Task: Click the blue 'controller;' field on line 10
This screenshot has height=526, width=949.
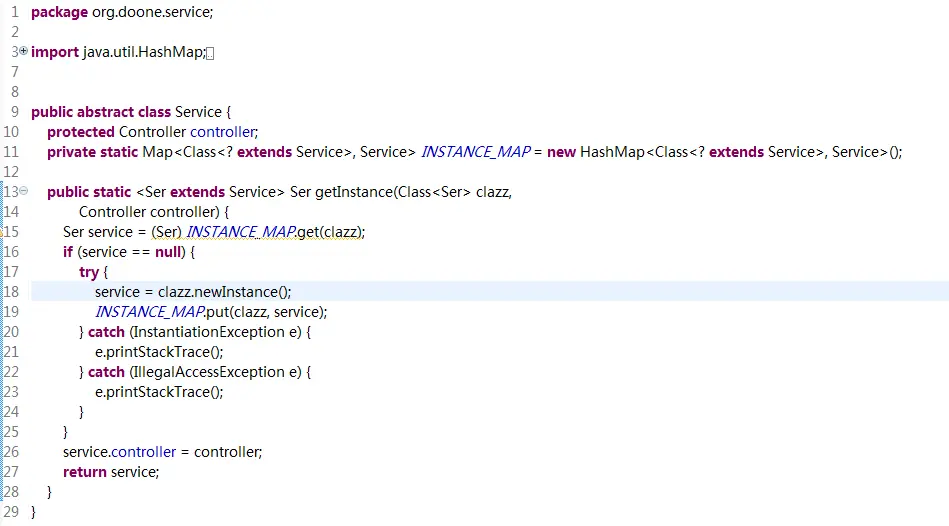Action: tap(224, 132)
